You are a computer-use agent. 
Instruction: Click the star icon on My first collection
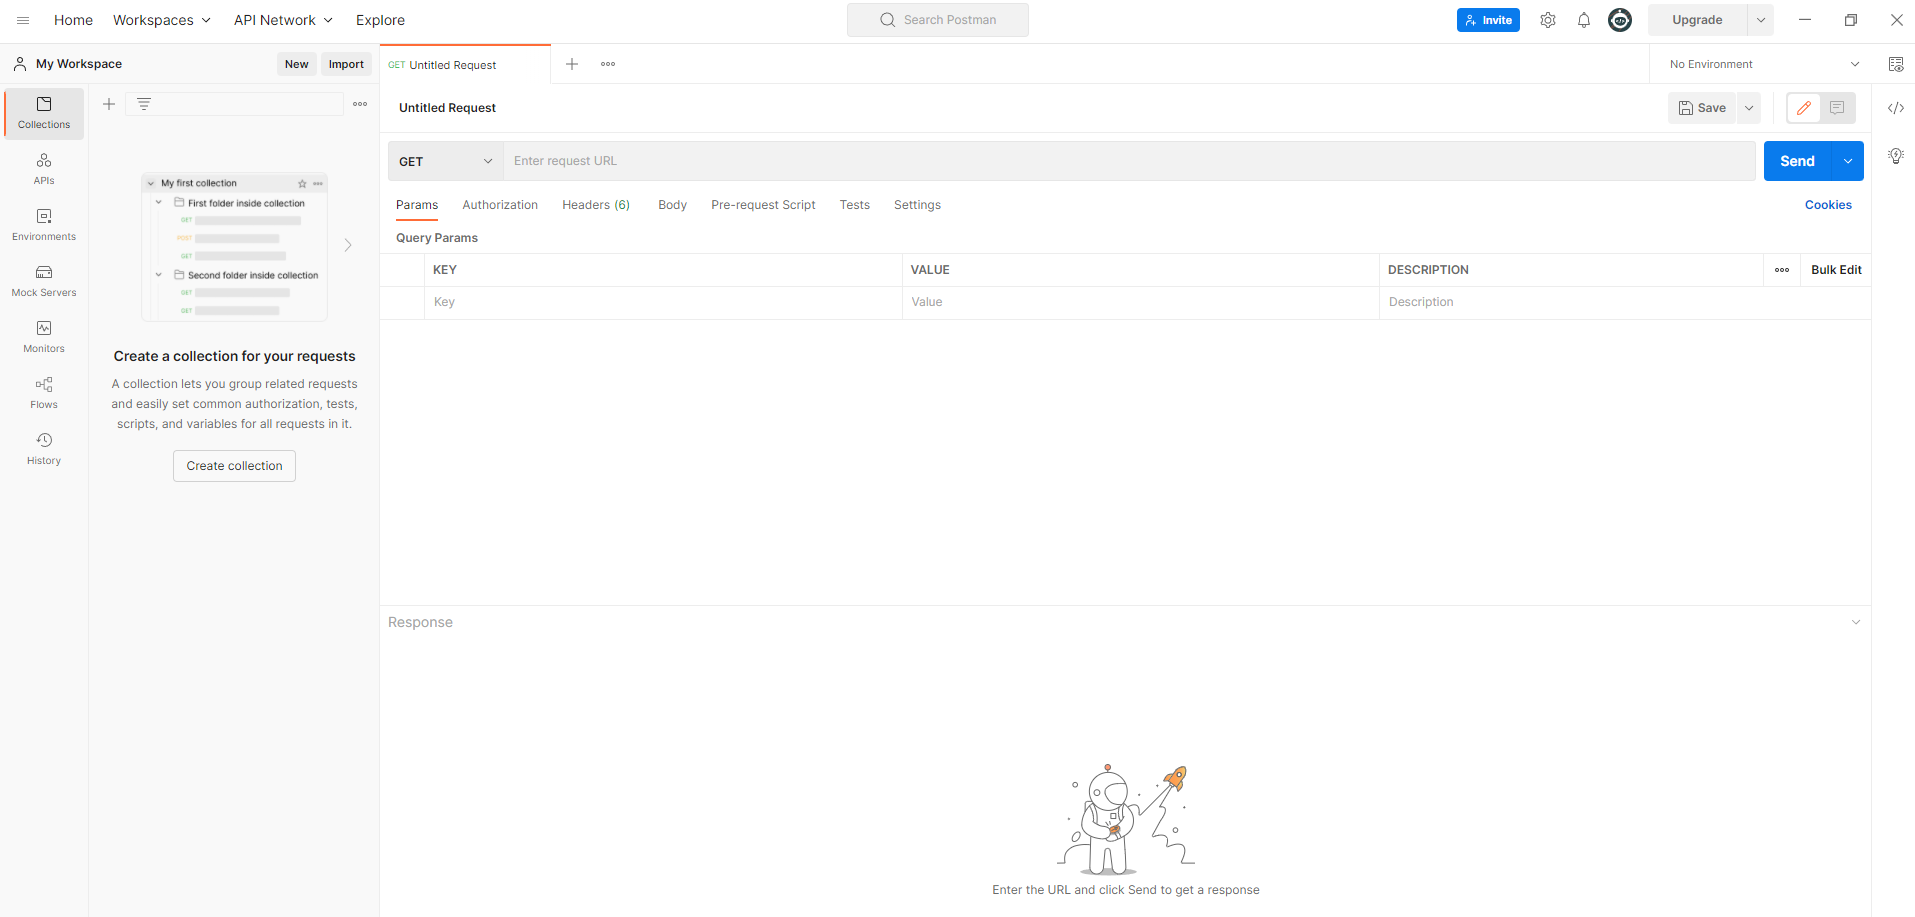tap(302, 184)
